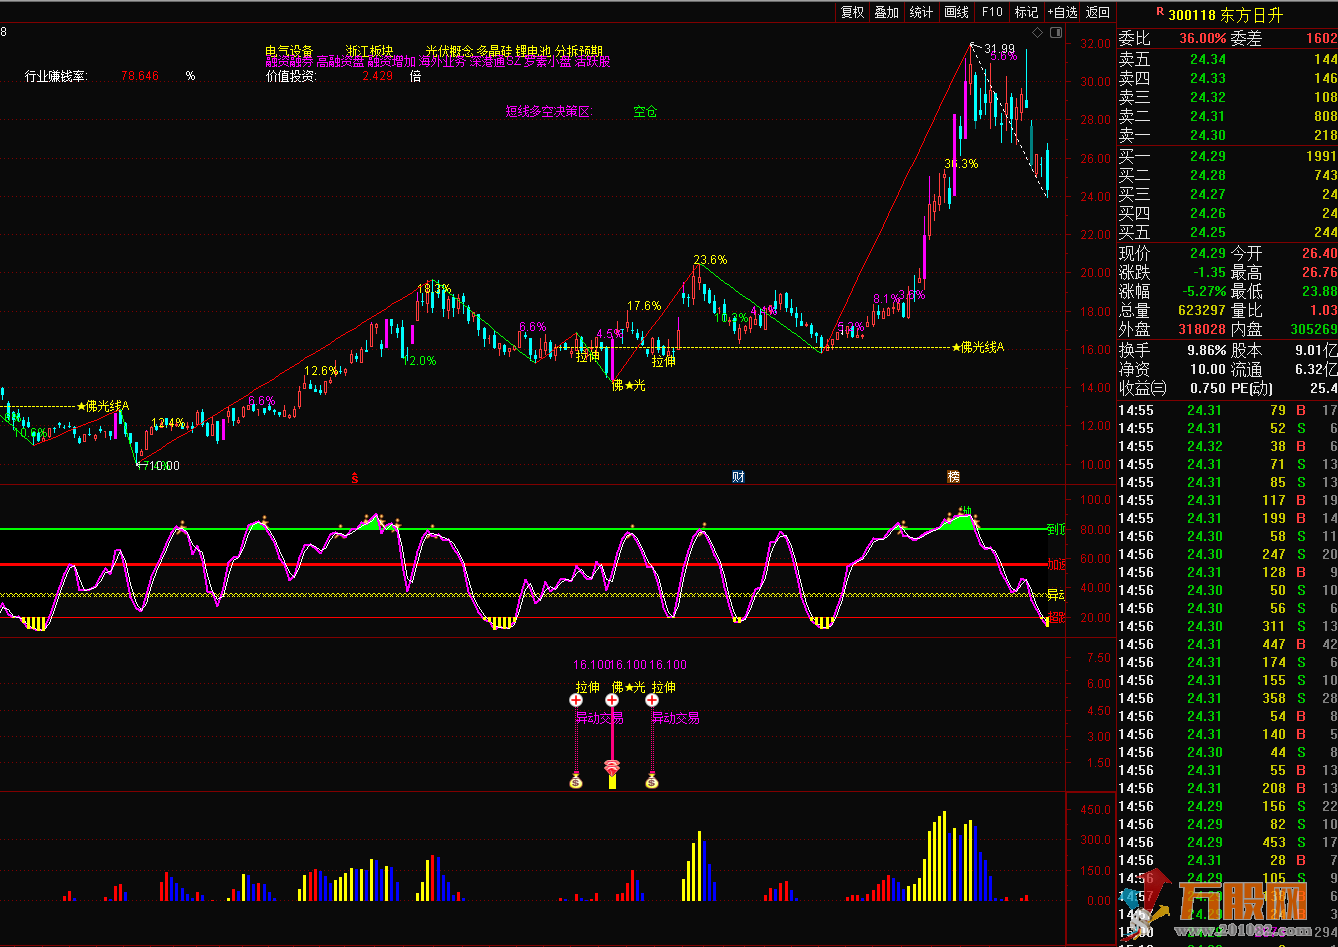Click the 行业赚钱率 label

[56, 75]
